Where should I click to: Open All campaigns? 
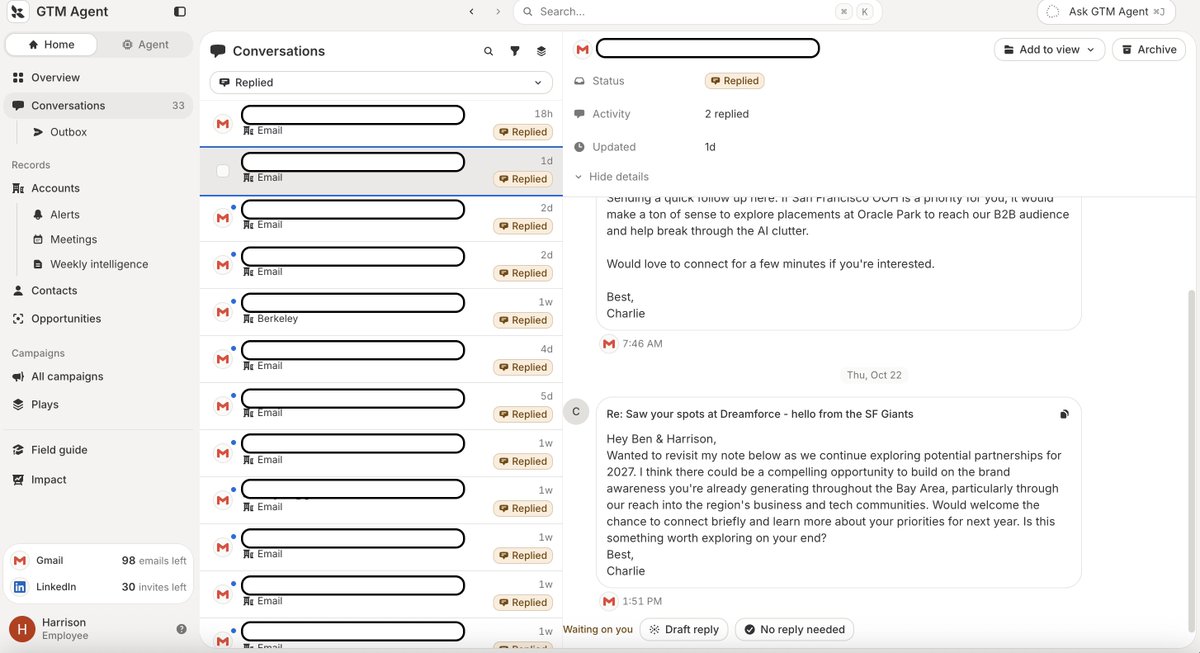pyautogui.click(x=99, y=377)
